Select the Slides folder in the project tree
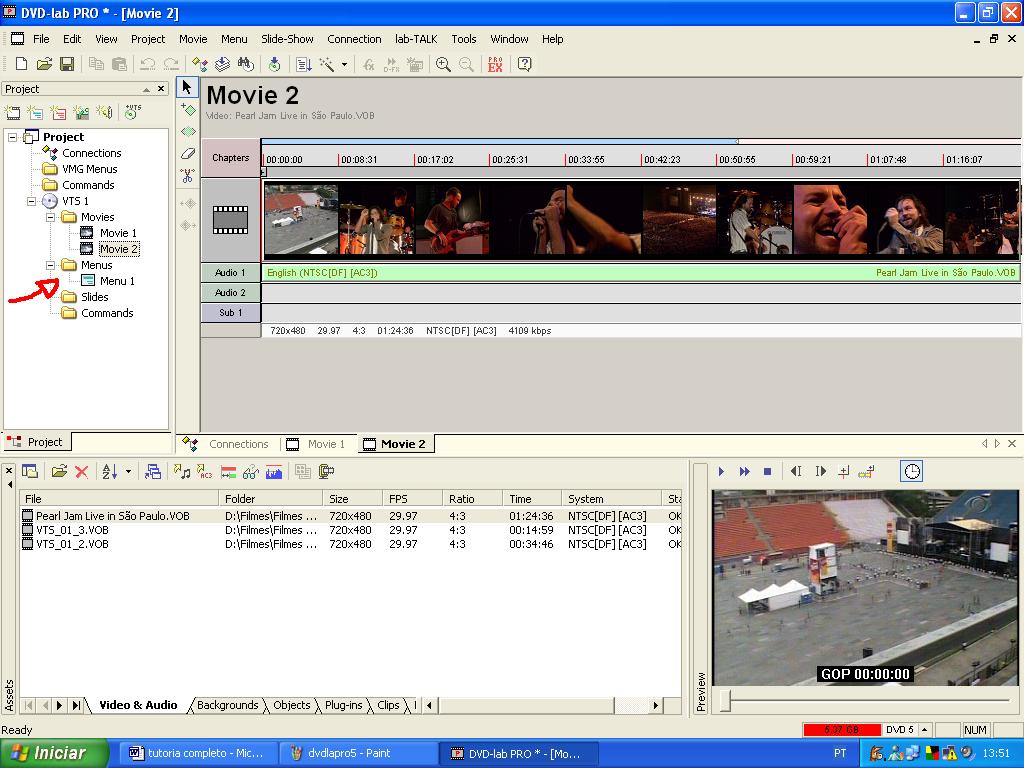Viewport: 1024px width, 768px height. tap(95, 297)
